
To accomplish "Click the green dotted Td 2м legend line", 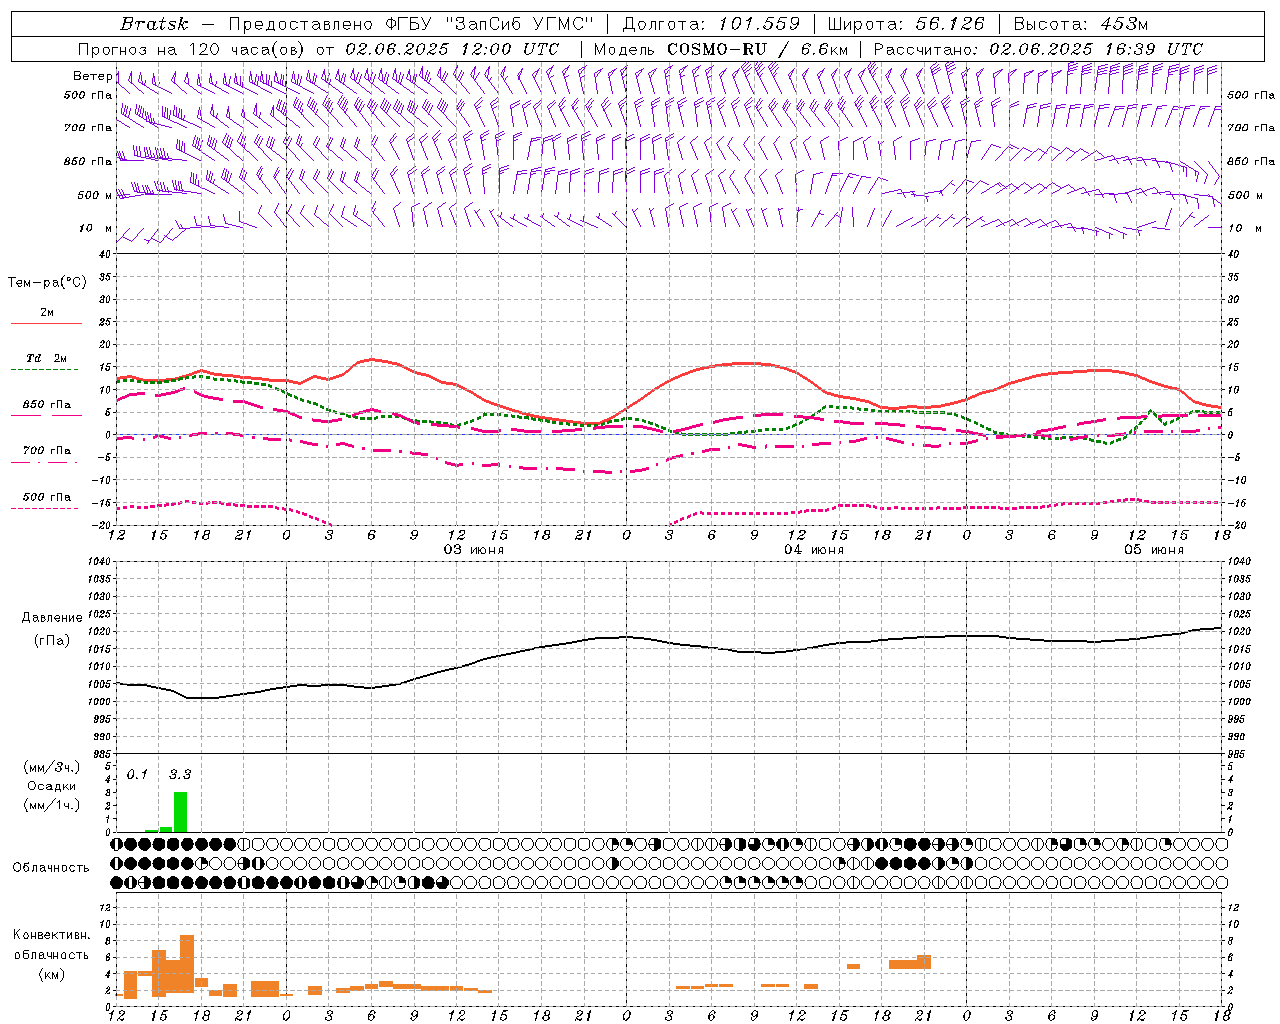I will pyautogui.click(x=44, y=369).
